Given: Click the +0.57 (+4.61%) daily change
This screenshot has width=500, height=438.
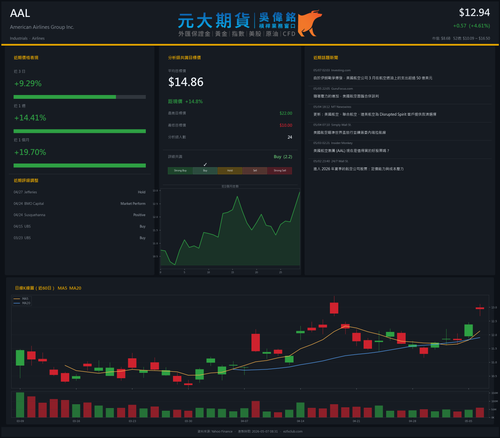Looking at the screenshot, I should [471, 26].
